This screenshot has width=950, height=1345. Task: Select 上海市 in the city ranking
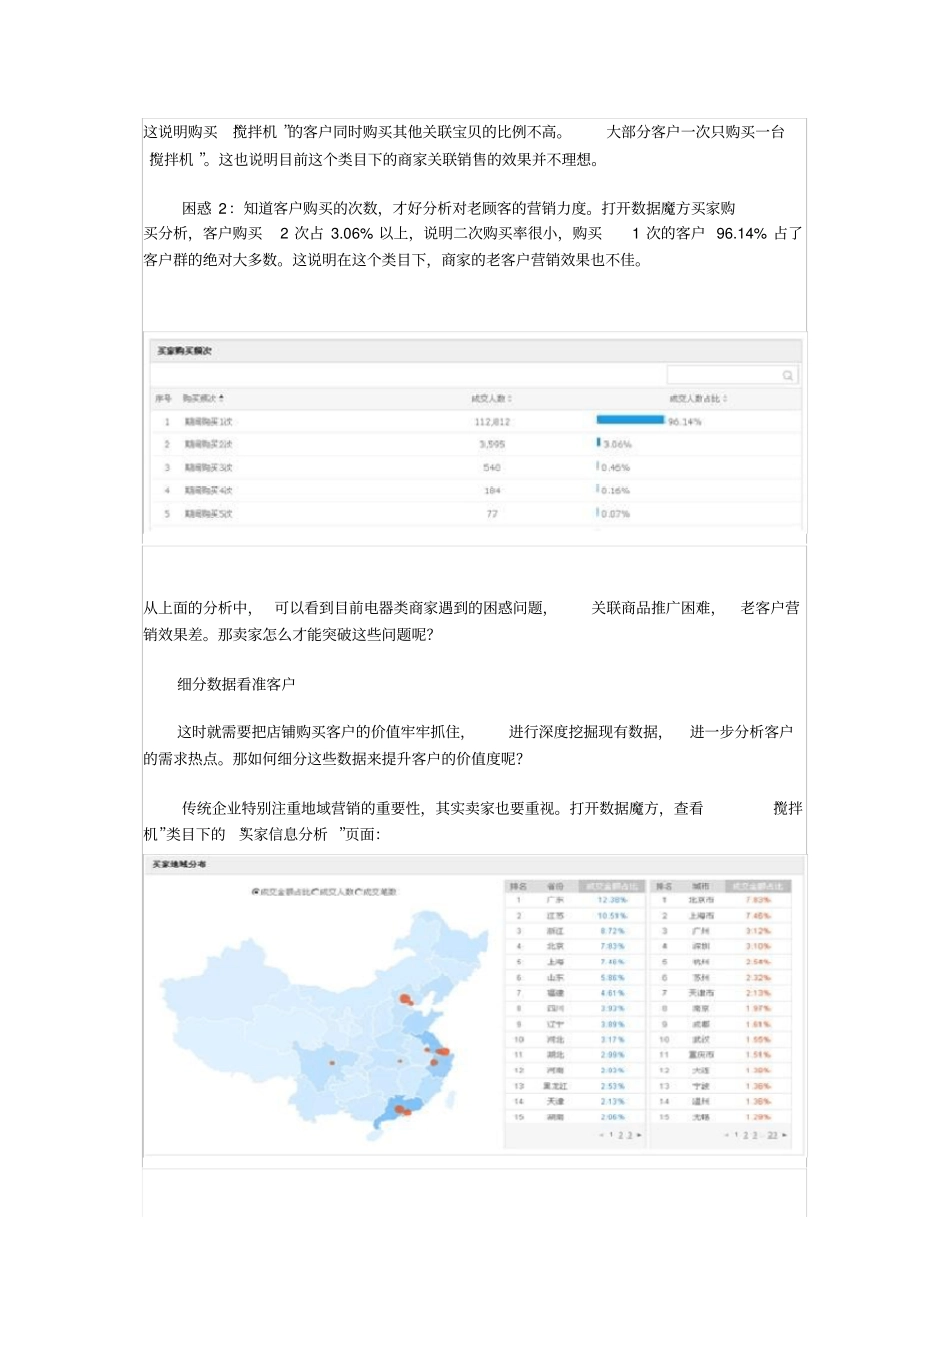[x=701, y=916]
